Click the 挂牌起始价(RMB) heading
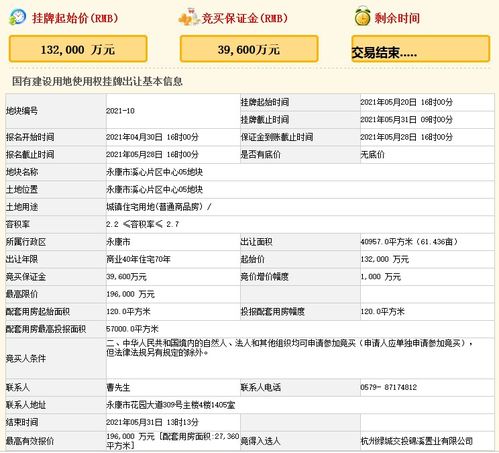The height and width of the screenshot is (453, 499). pos(75,18)
